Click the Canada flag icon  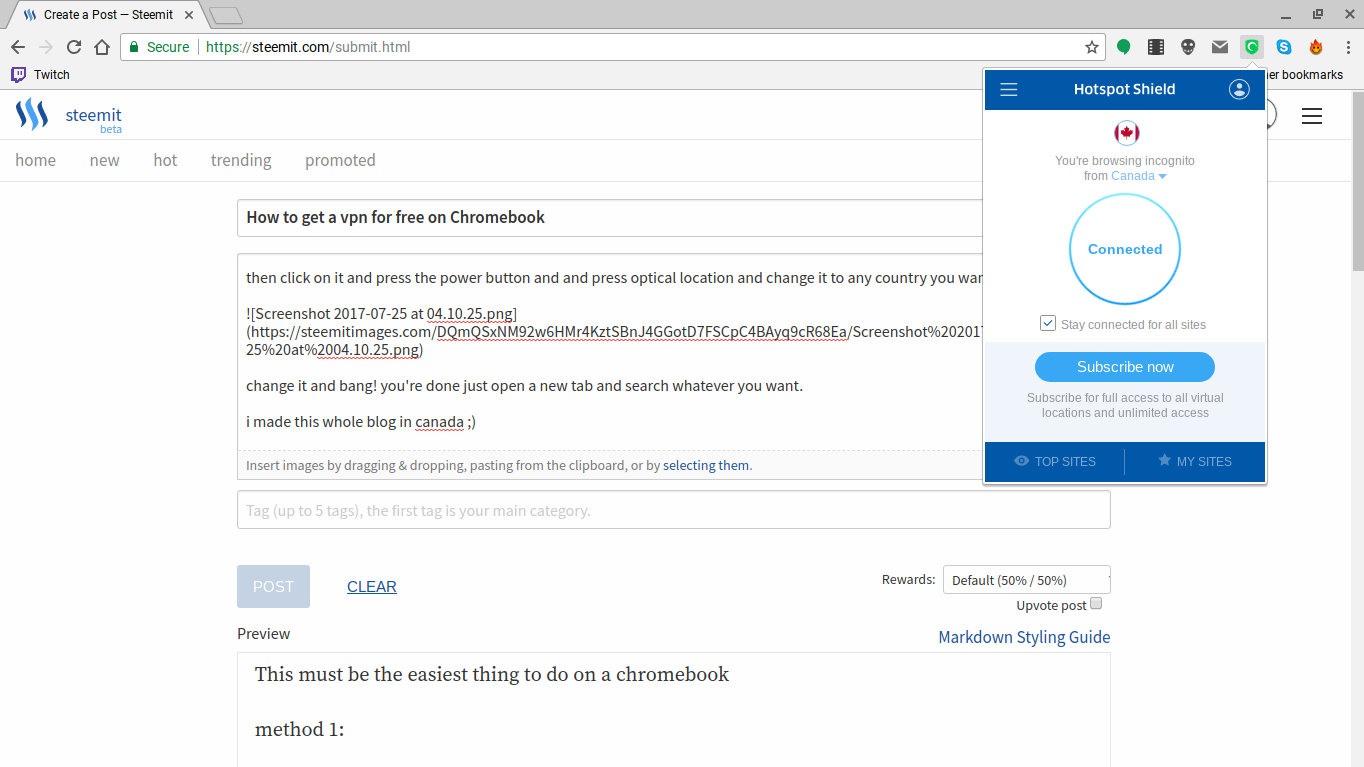click(1127, 133)
